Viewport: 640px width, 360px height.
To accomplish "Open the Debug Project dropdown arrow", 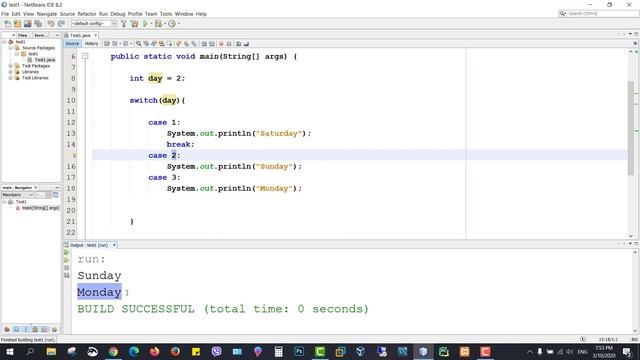I will pos(164,24).
